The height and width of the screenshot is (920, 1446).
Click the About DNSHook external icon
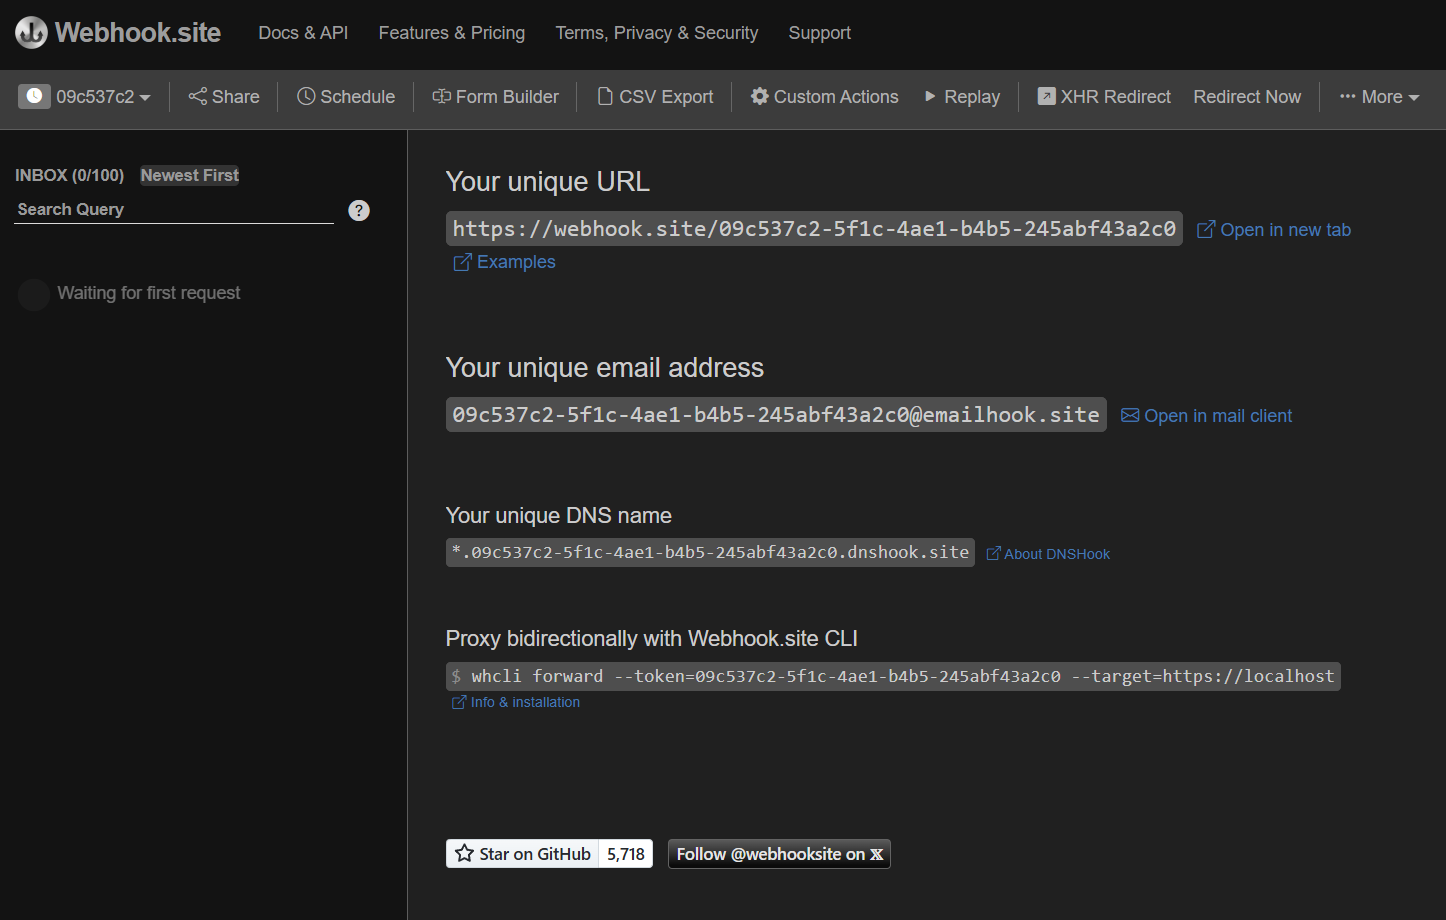993,553
